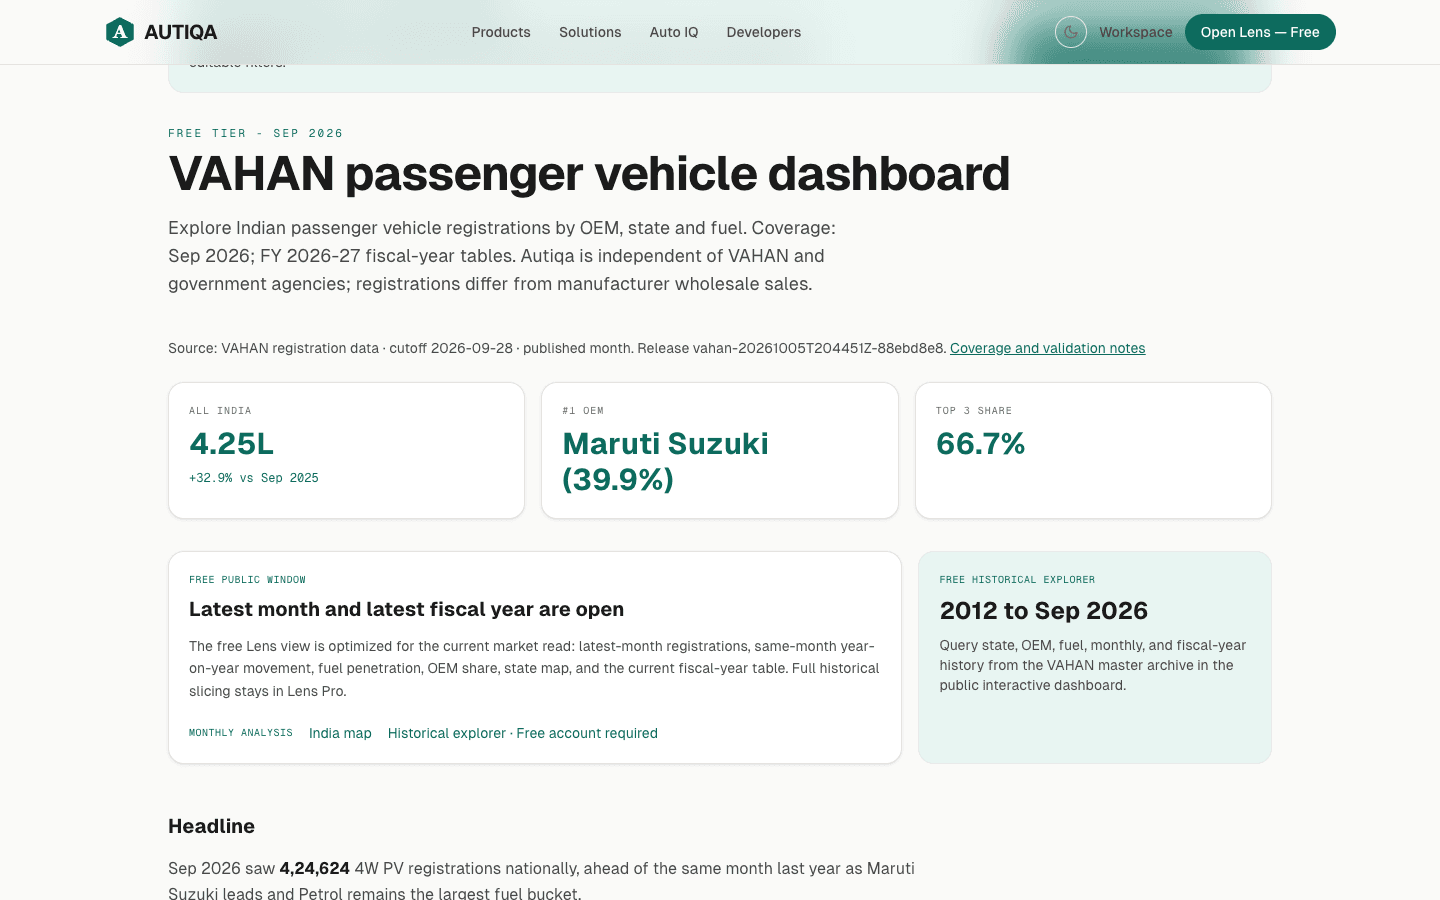
Task: Select the 4.25L All India value
Action: (x=232, y=444)
